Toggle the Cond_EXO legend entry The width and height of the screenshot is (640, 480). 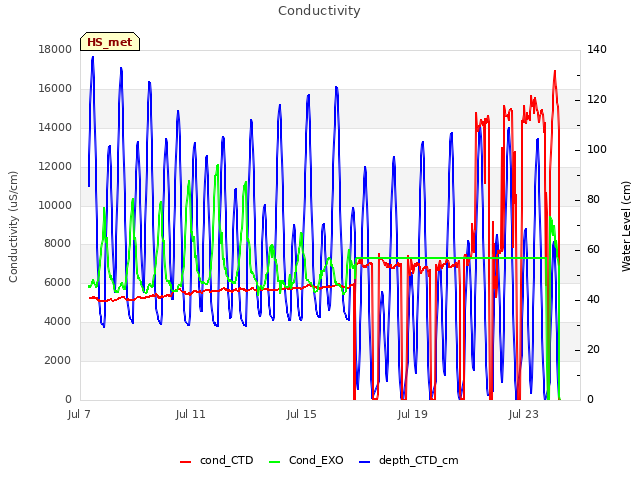tap(306, 460)
